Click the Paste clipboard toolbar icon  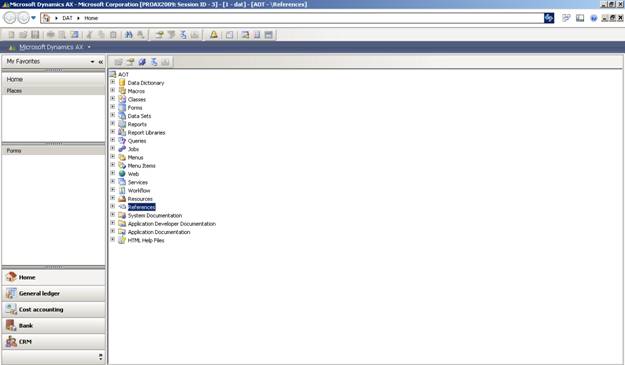click(x=113, y=35)
